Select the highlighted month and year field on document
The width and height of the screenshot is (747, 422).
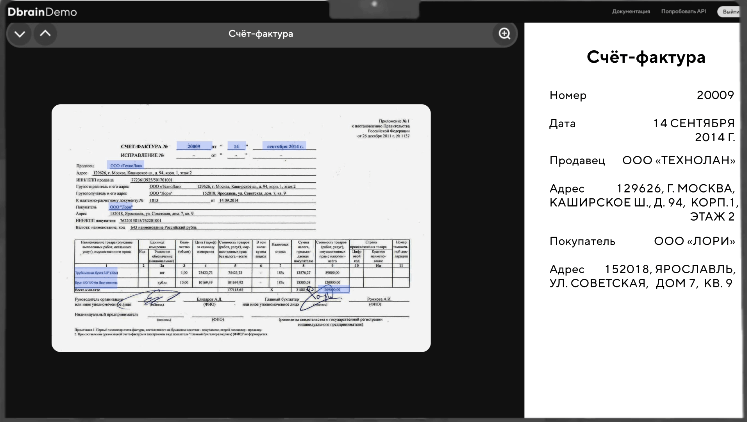(284, 146)
